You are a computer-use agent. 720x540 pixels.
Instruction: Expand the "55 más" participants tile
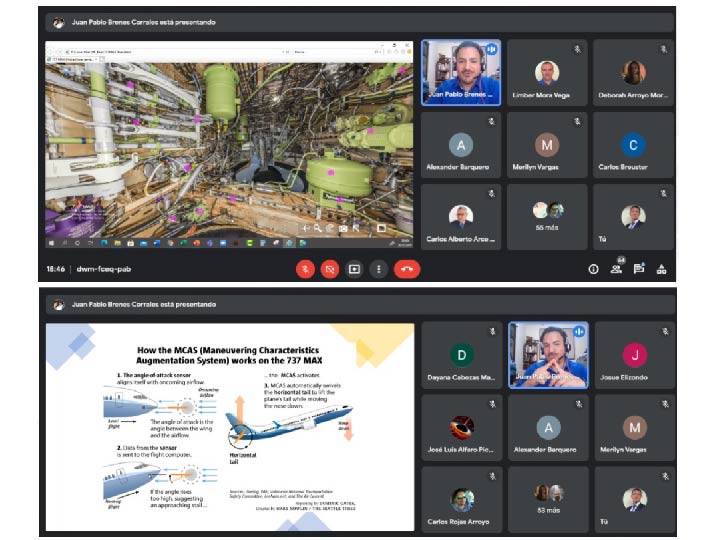click(547, 217)
